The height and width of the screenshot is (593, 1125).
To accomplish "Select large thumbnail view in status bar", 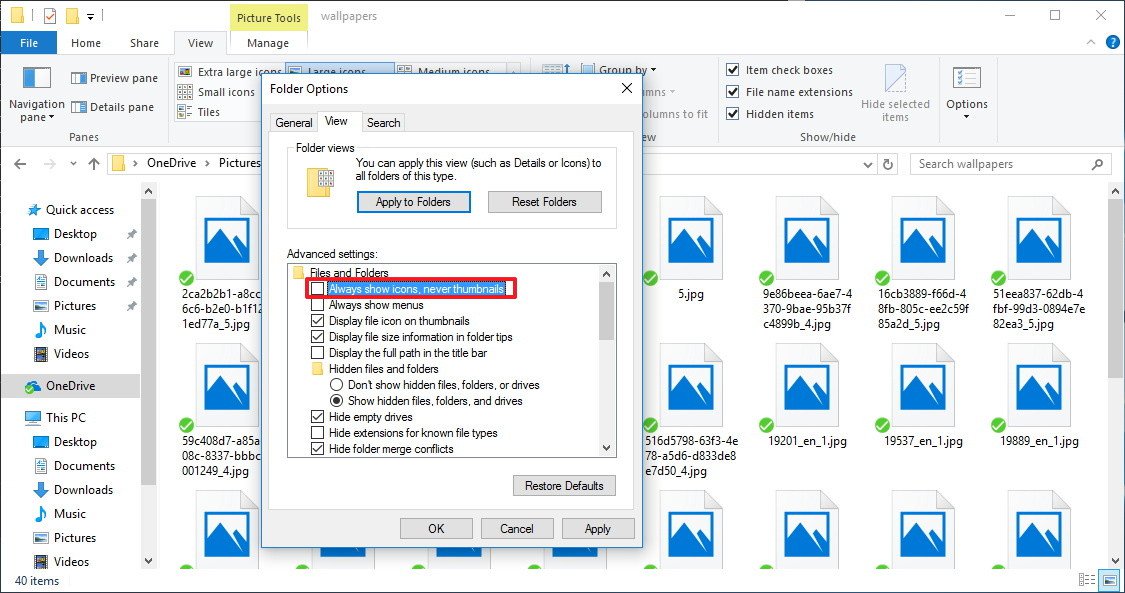I will [x=1110, y=579].
